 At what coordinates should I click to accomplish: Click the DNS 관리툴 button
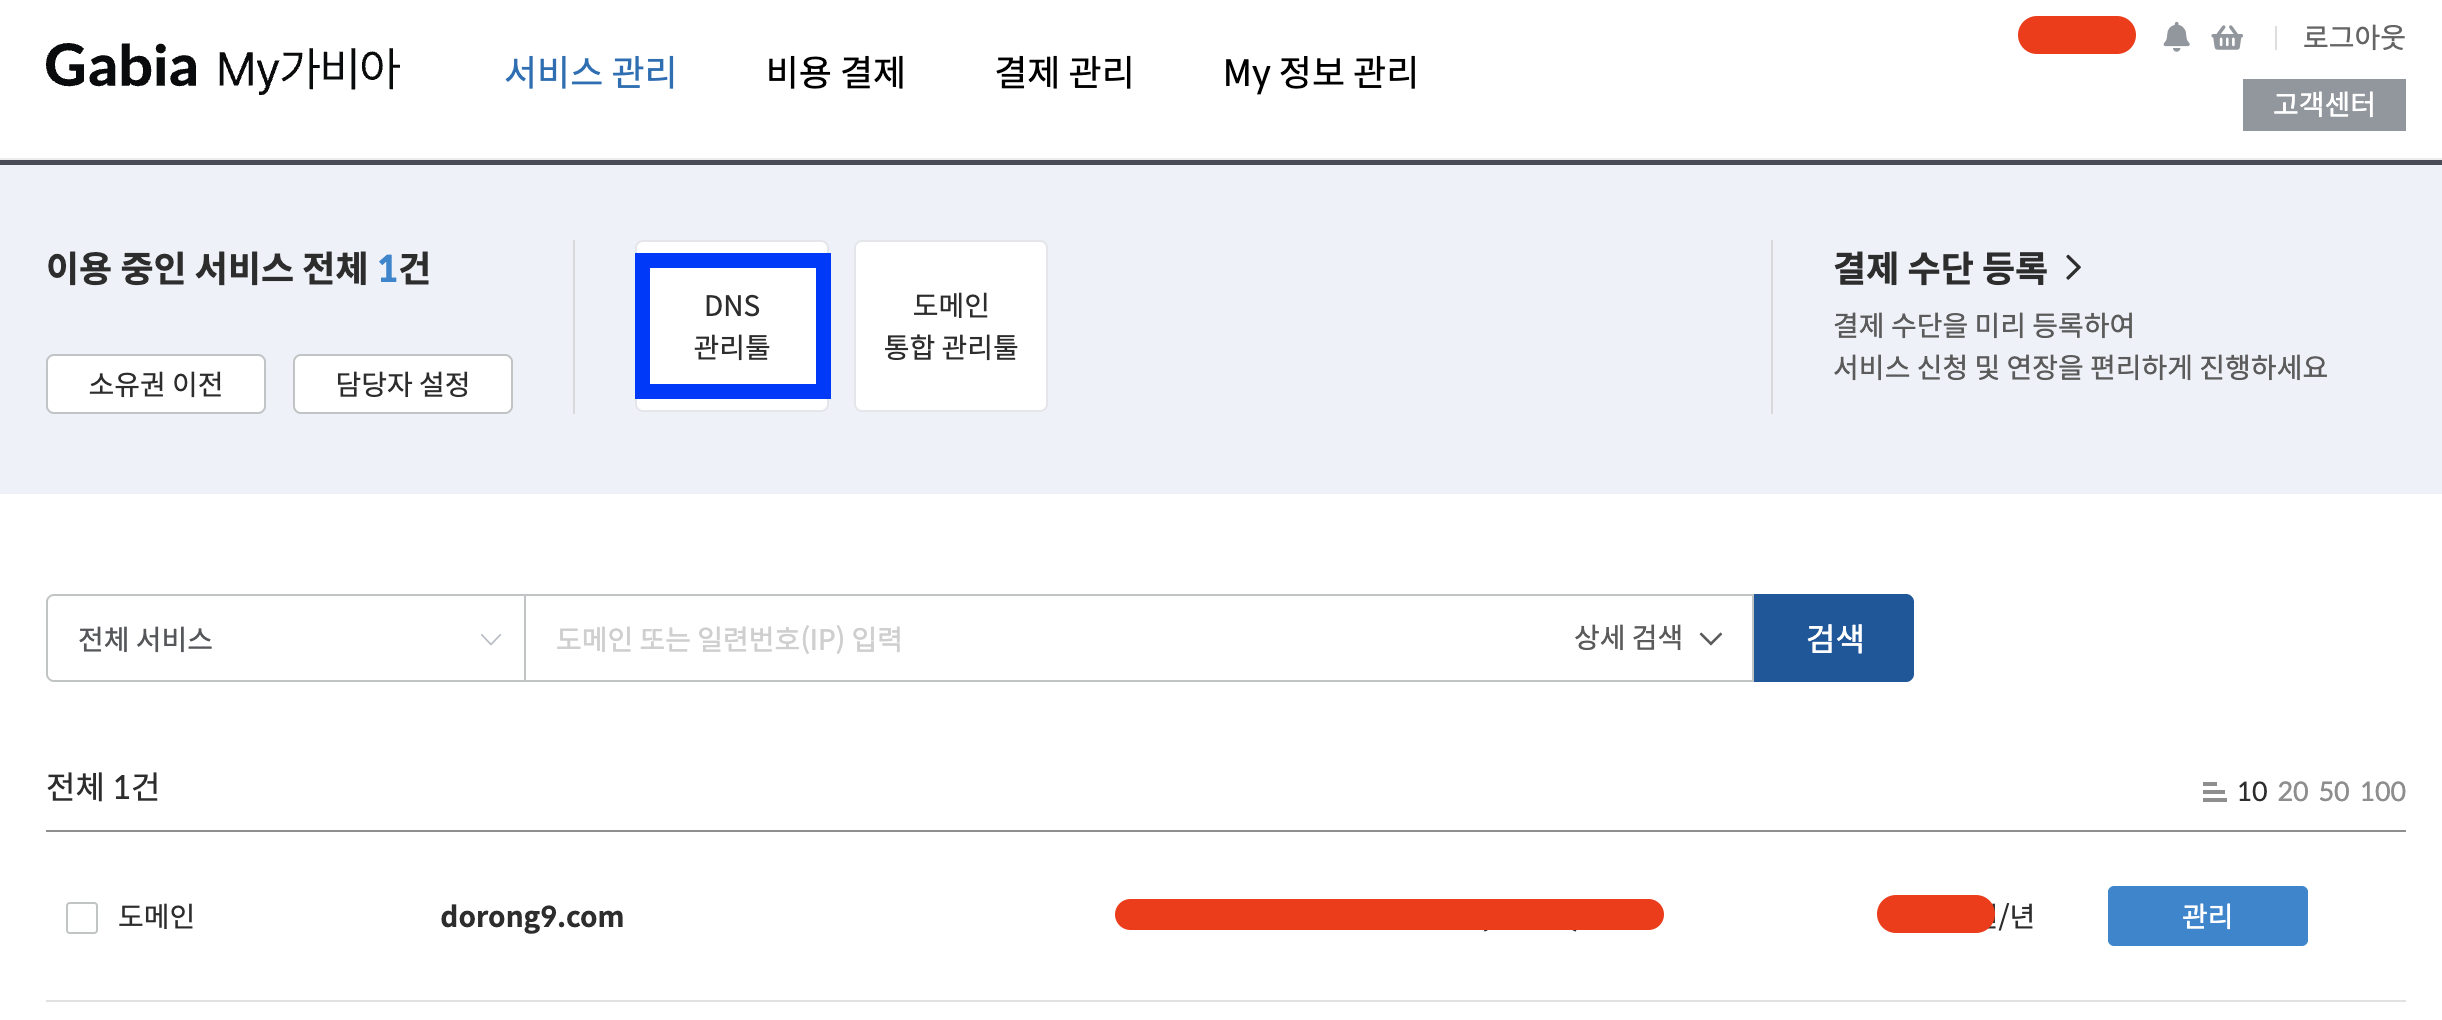732,326
